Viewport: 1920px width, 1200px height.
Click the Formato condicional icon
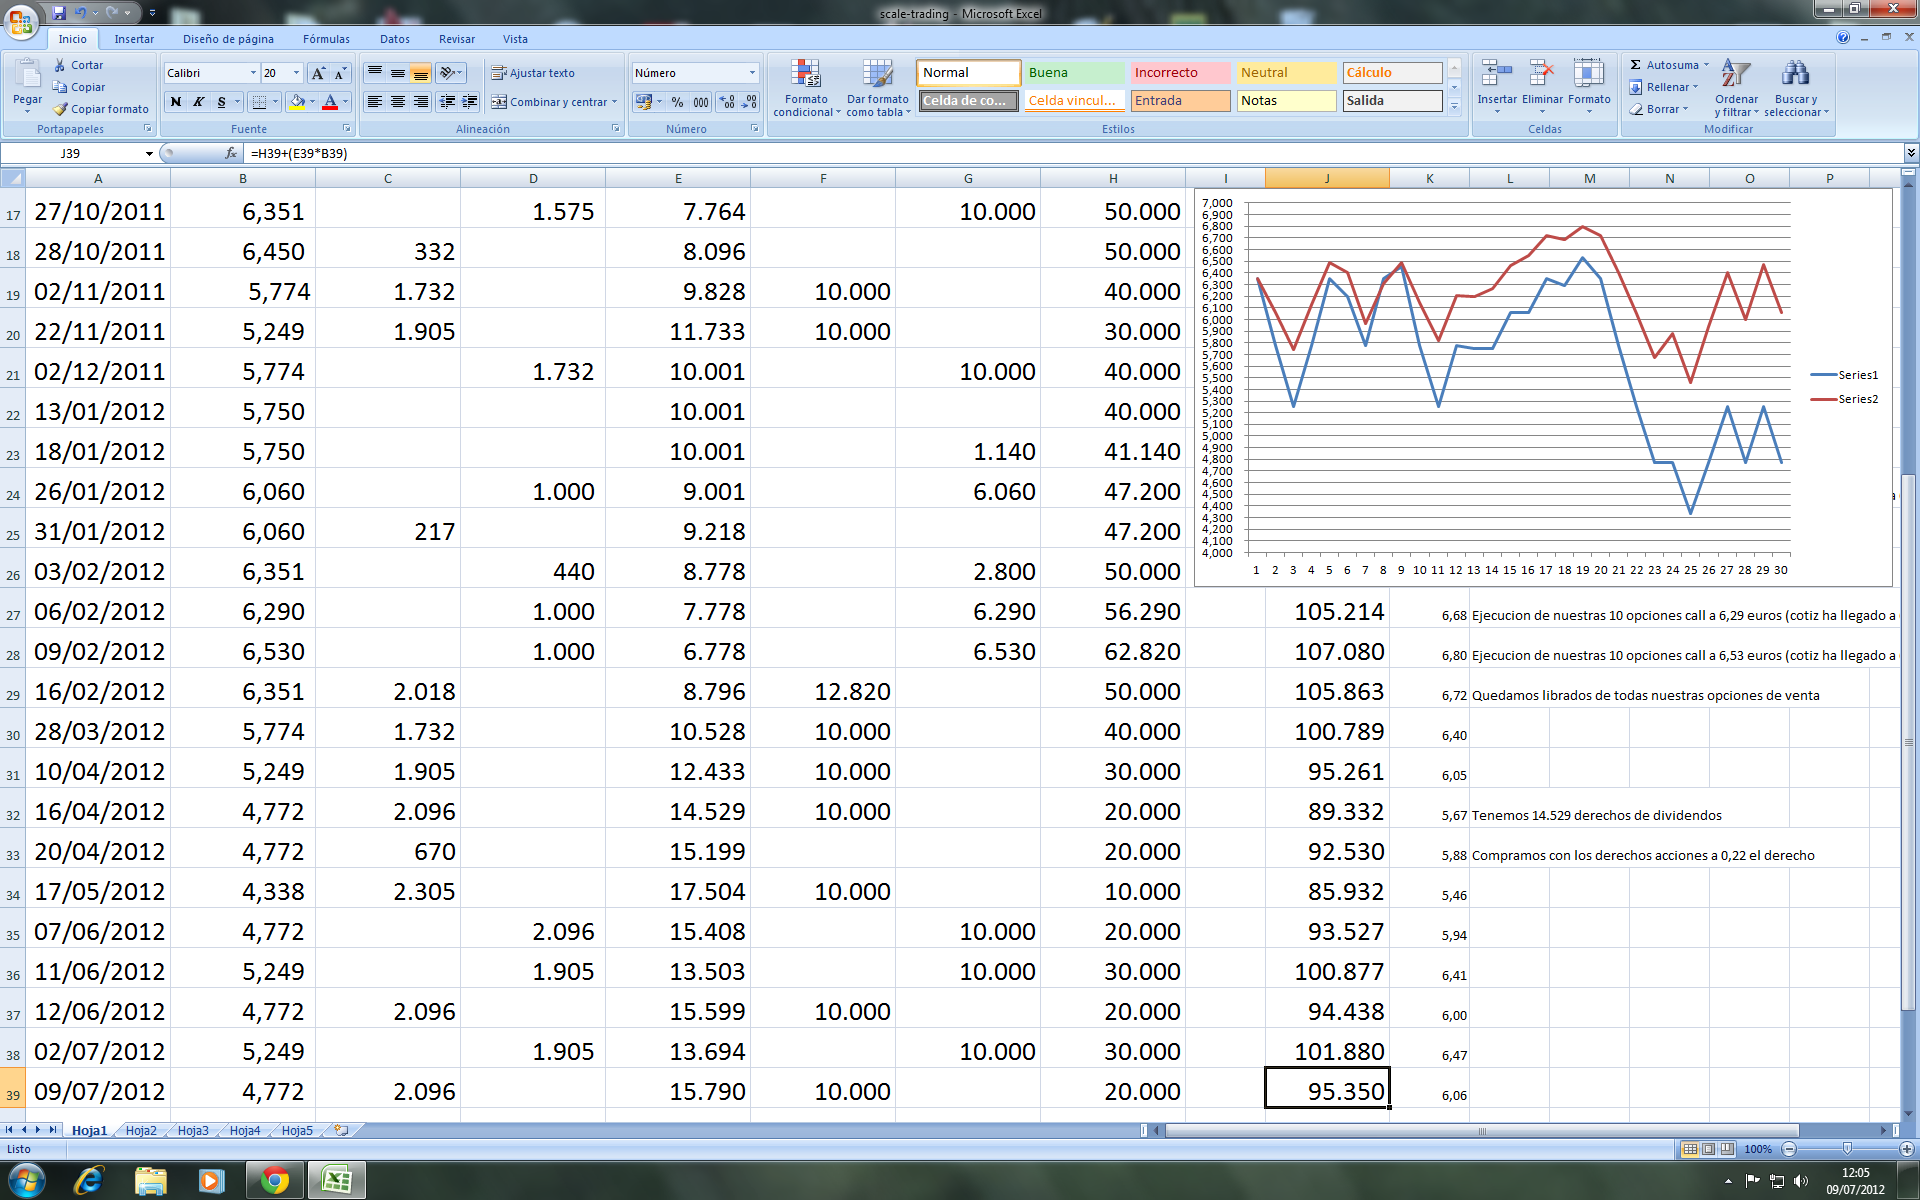806,75
